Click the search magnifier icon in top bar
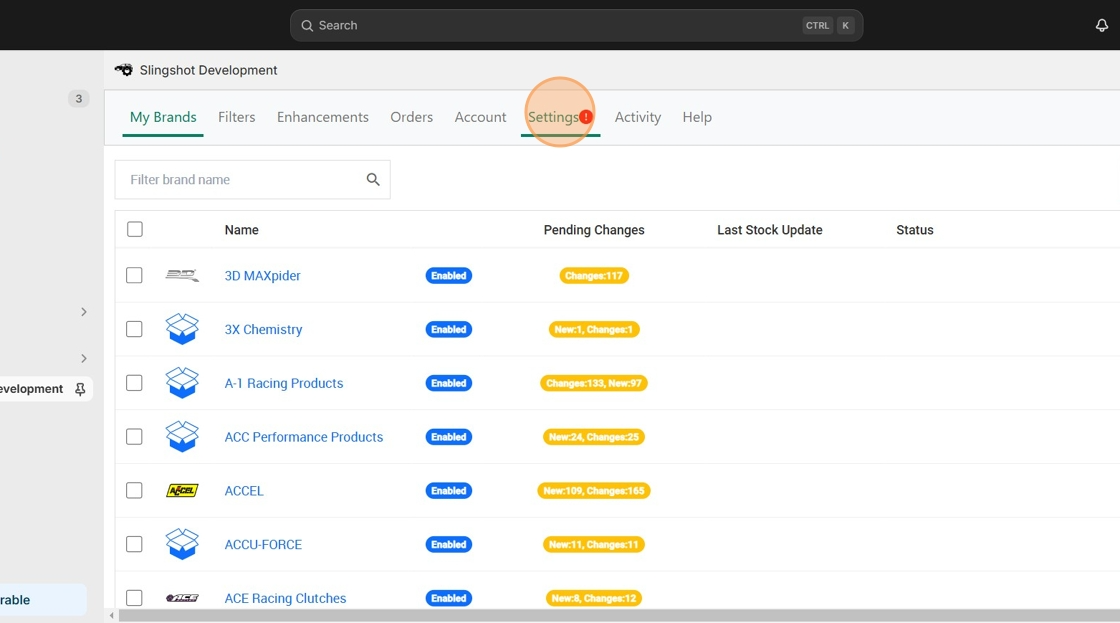Screen dimensions: 1120x623 pyautogui.click(x=307, y=26)
